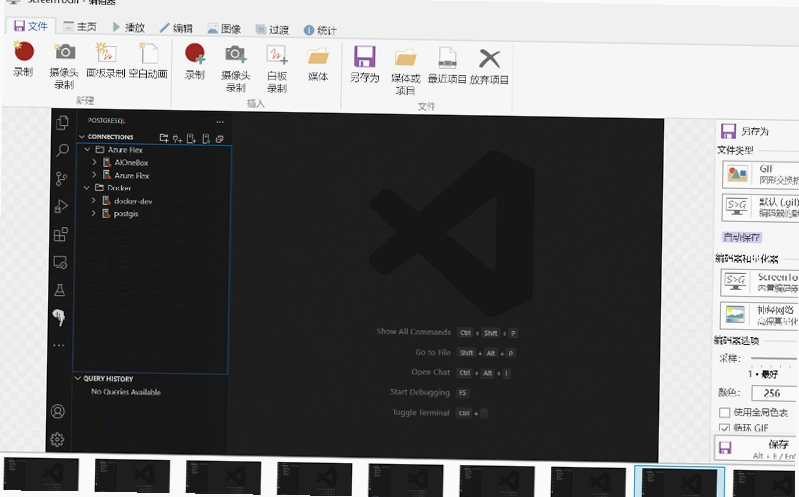
Task: Click the Toggle Terminal hint
Action: [x=421, y=412]
